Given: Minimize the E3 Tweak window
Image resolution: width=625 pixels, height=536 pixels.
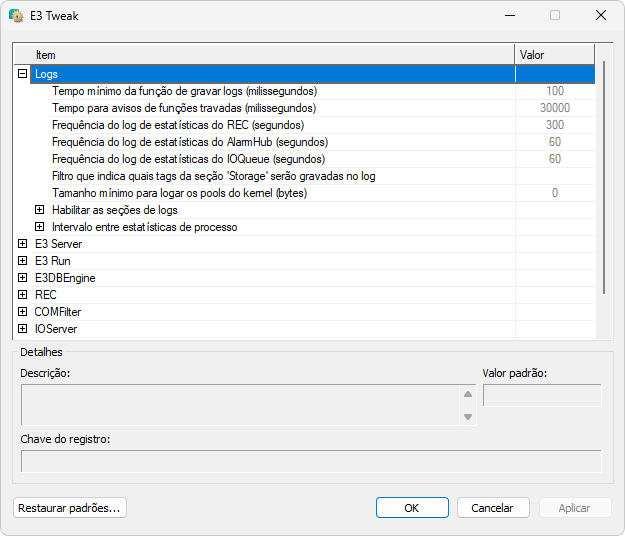Looking at the screenshot, I should click(510, 16).
